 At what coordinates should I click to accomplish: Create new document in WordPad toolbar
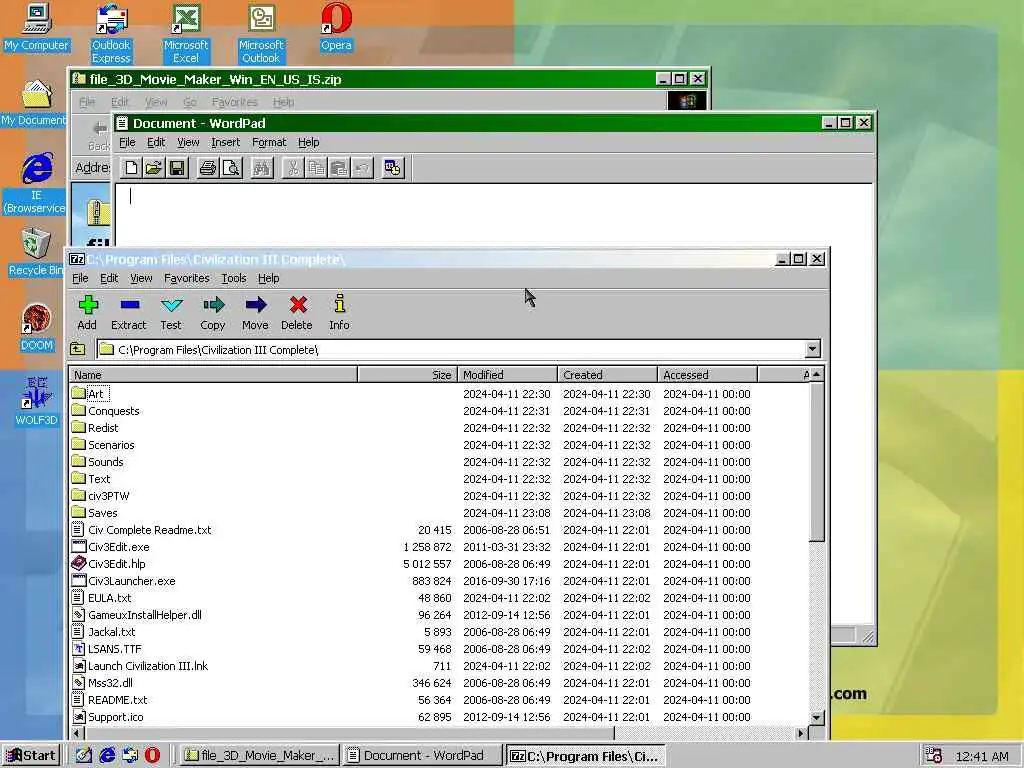click(131, 168)
